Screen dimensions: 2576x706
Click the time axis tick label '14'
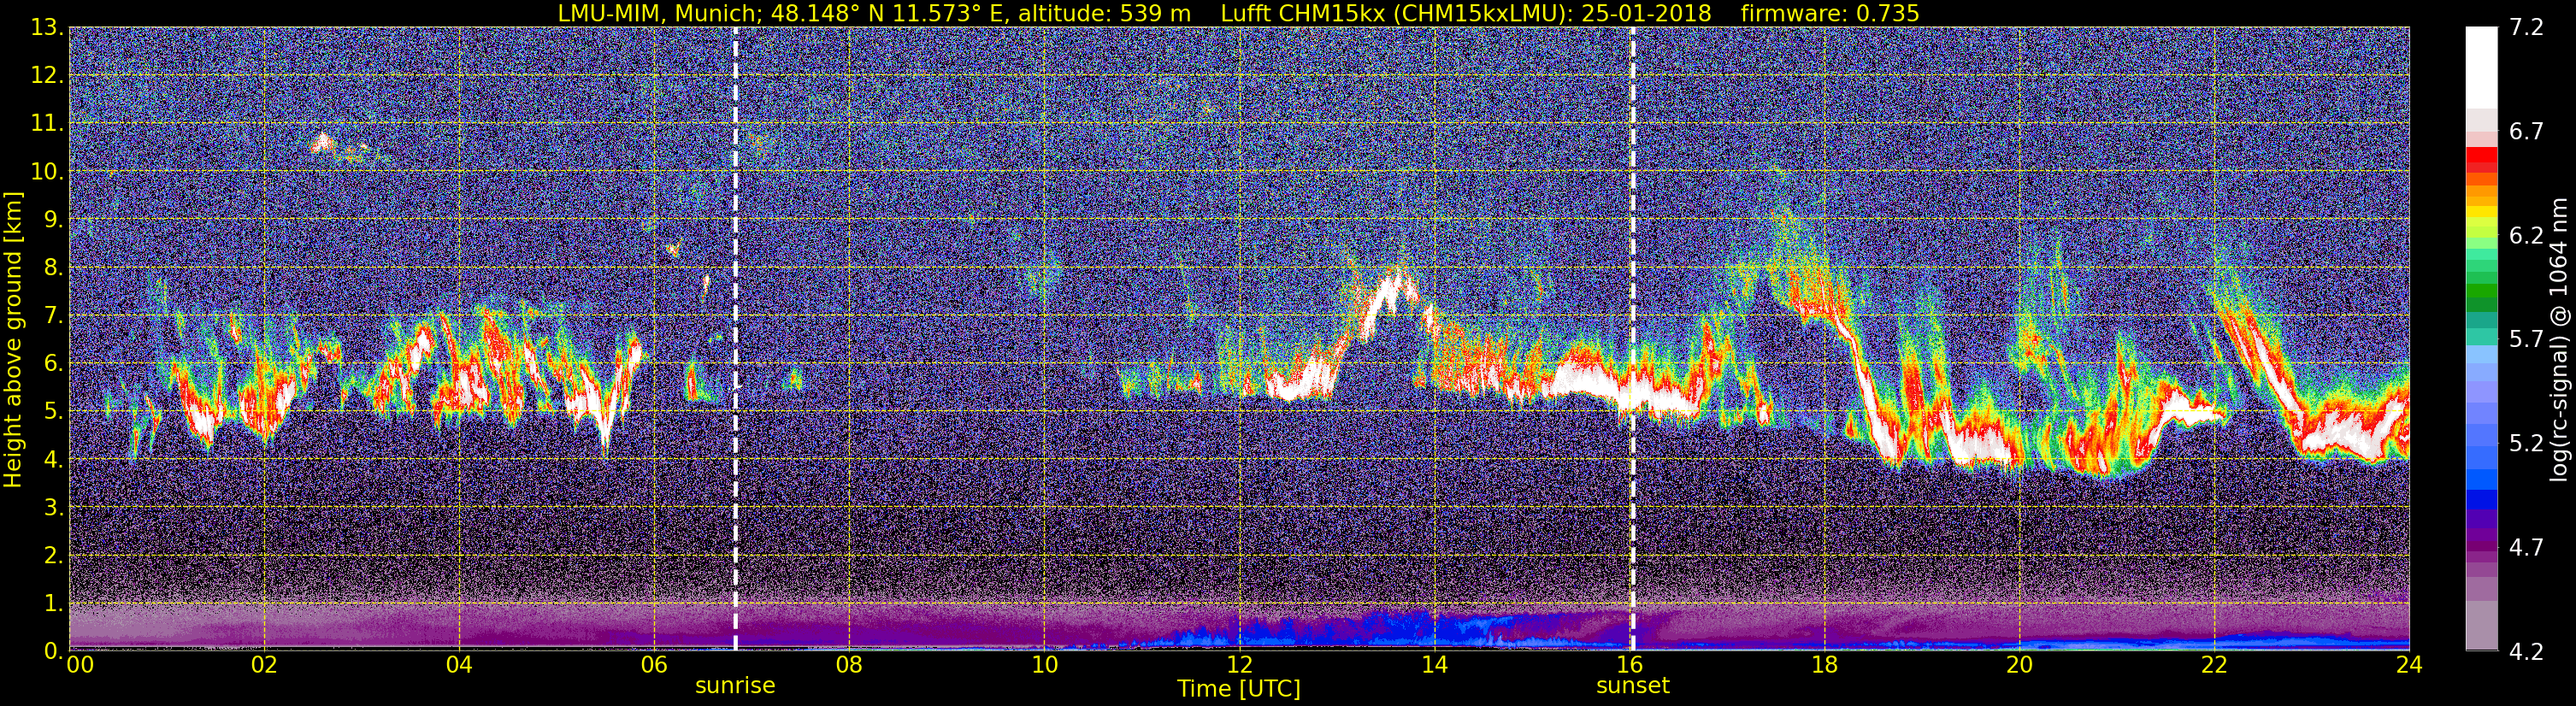tap(1434, 665)
